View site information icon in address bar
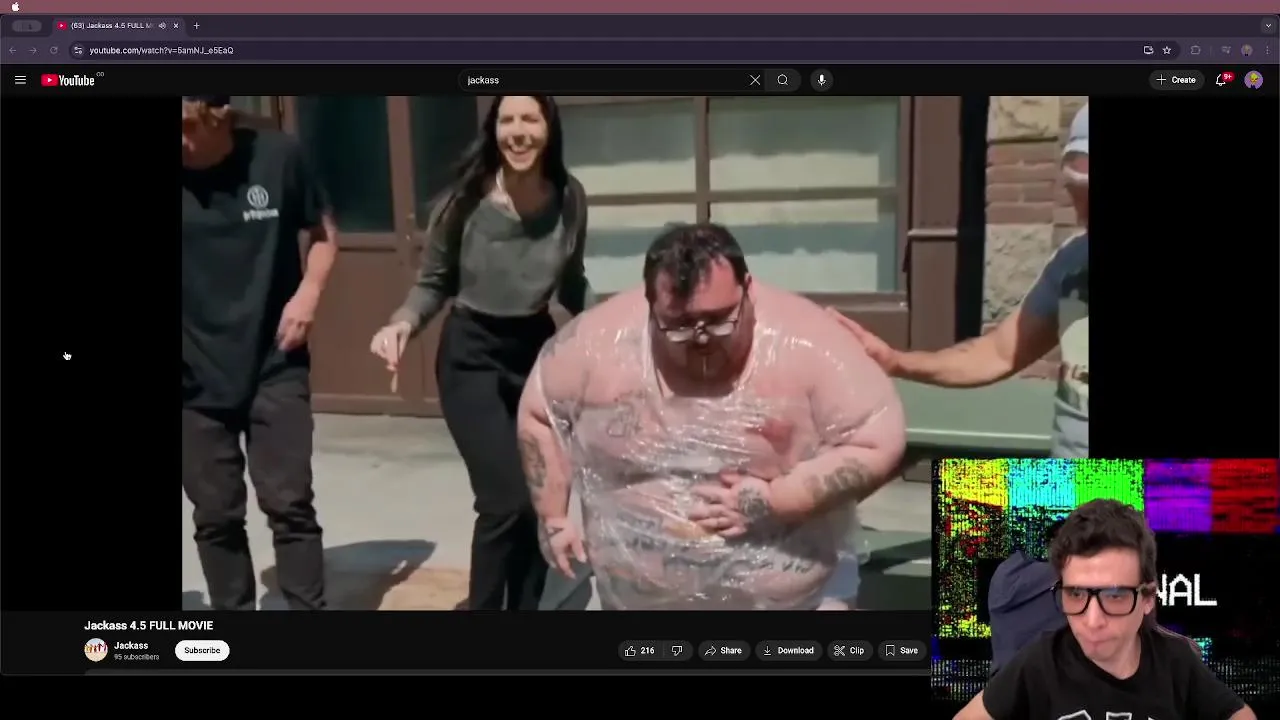The width and height of the screenshot is (1280, 720). click(78, 50)
